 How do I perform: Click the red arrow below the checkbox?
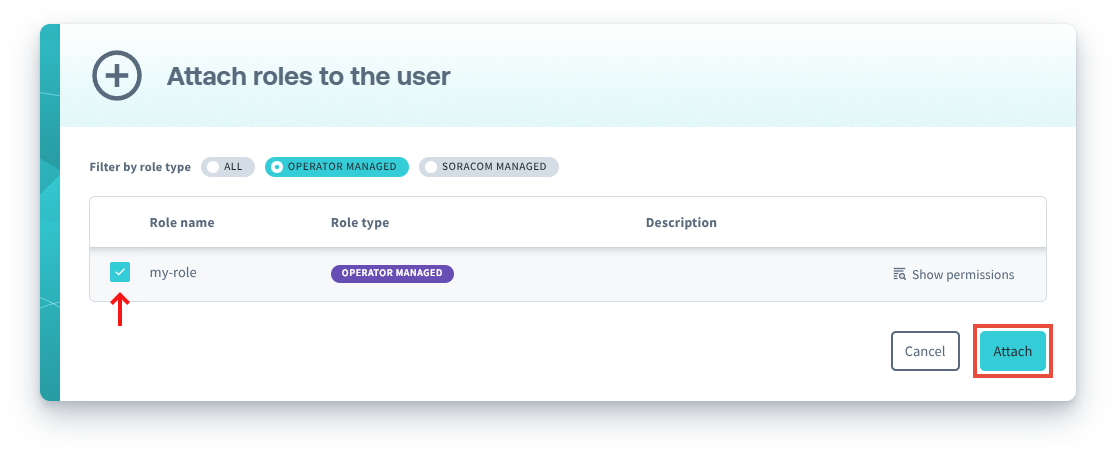click(120, 310)
